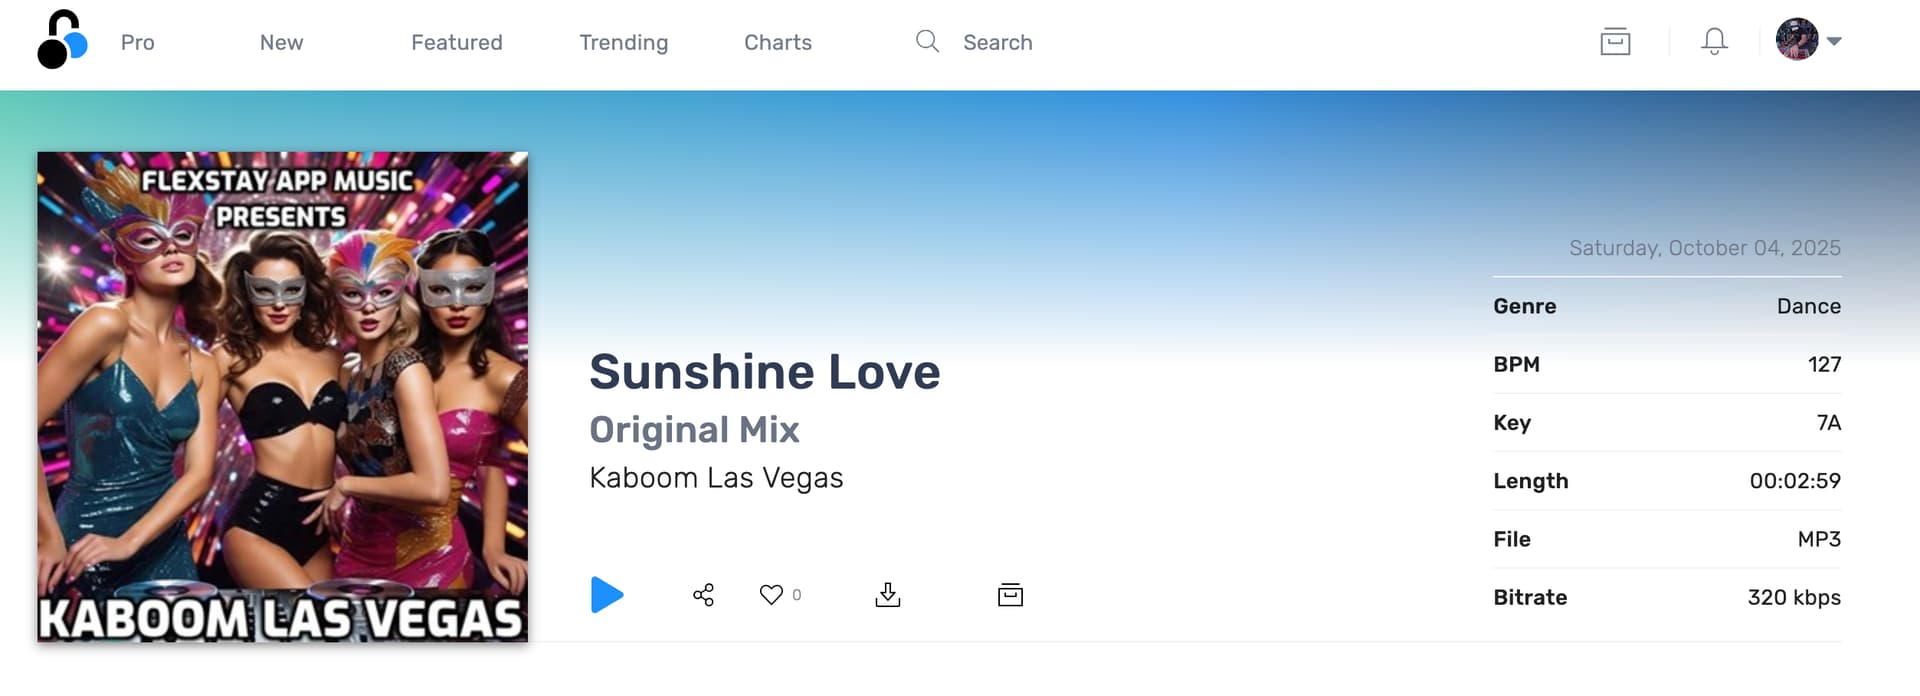Download the track via the download icon
This screenshot has height=696, width=1920.
pos(887,595)
